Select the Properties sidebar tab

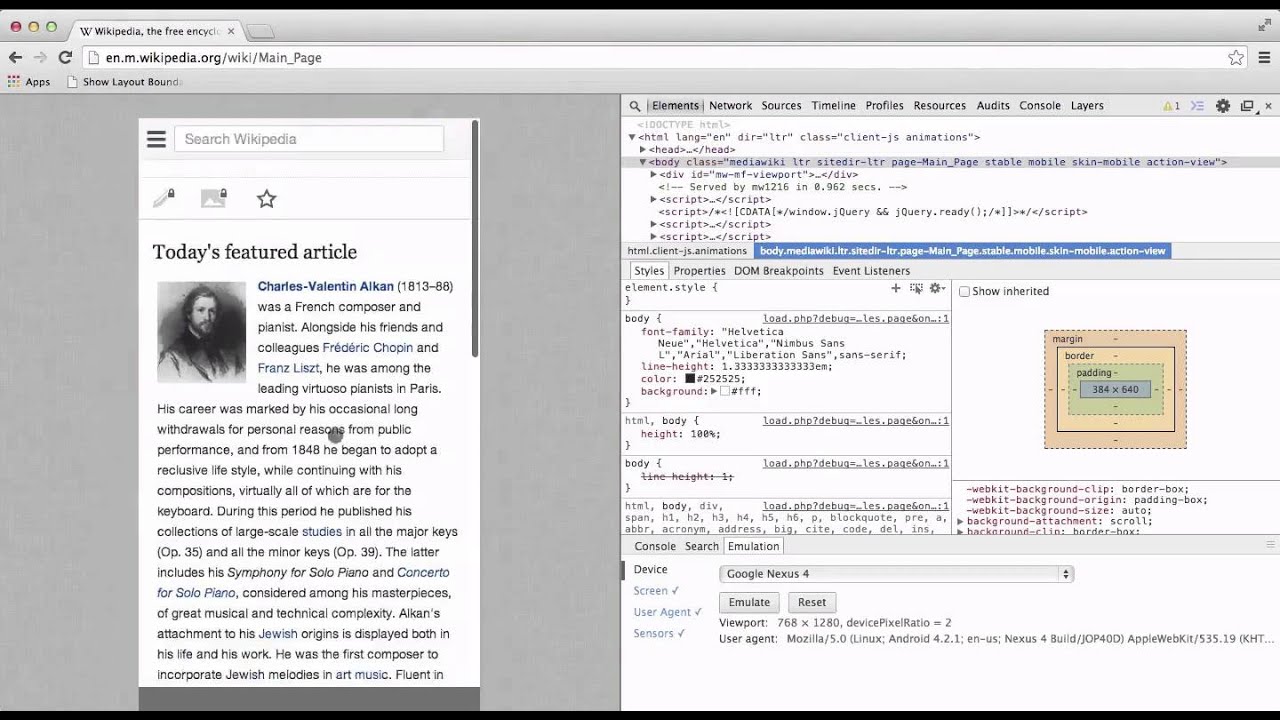point(699,271)
